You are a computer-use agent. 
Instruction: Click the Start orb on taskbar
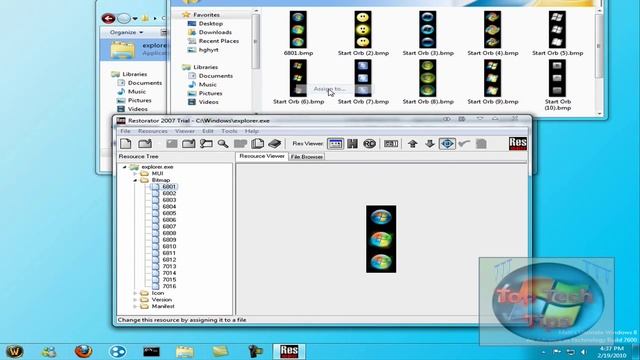tap(15, 351)
